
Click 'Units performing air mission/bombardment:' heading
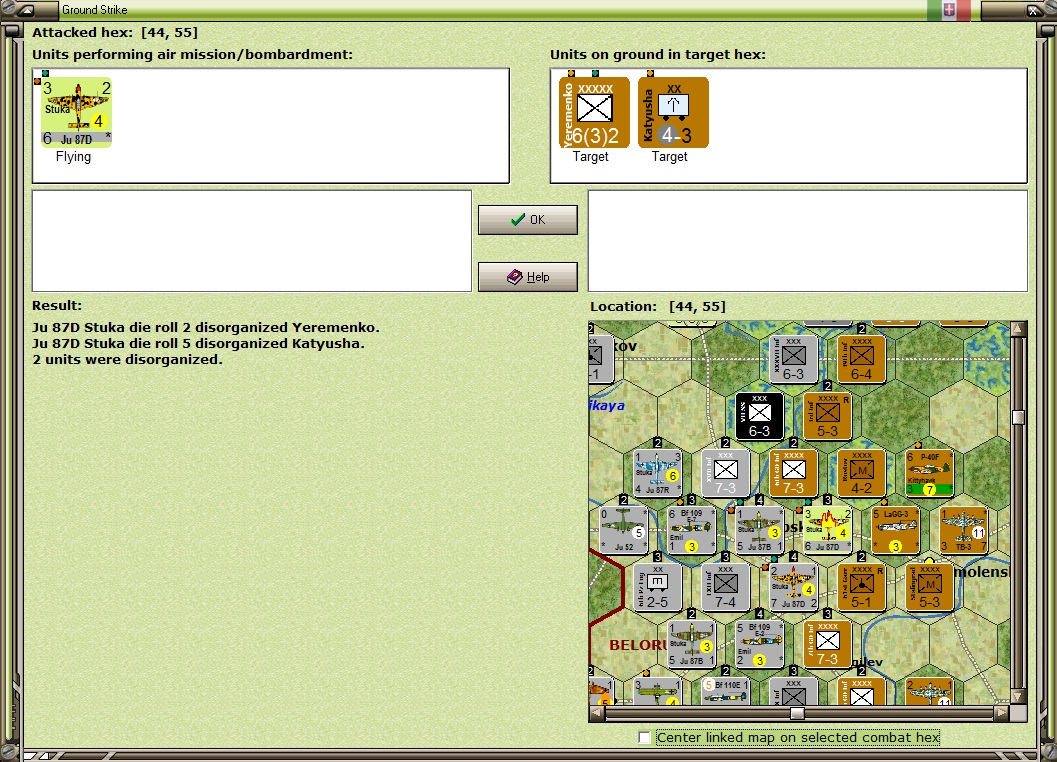[x=193, y=55]
